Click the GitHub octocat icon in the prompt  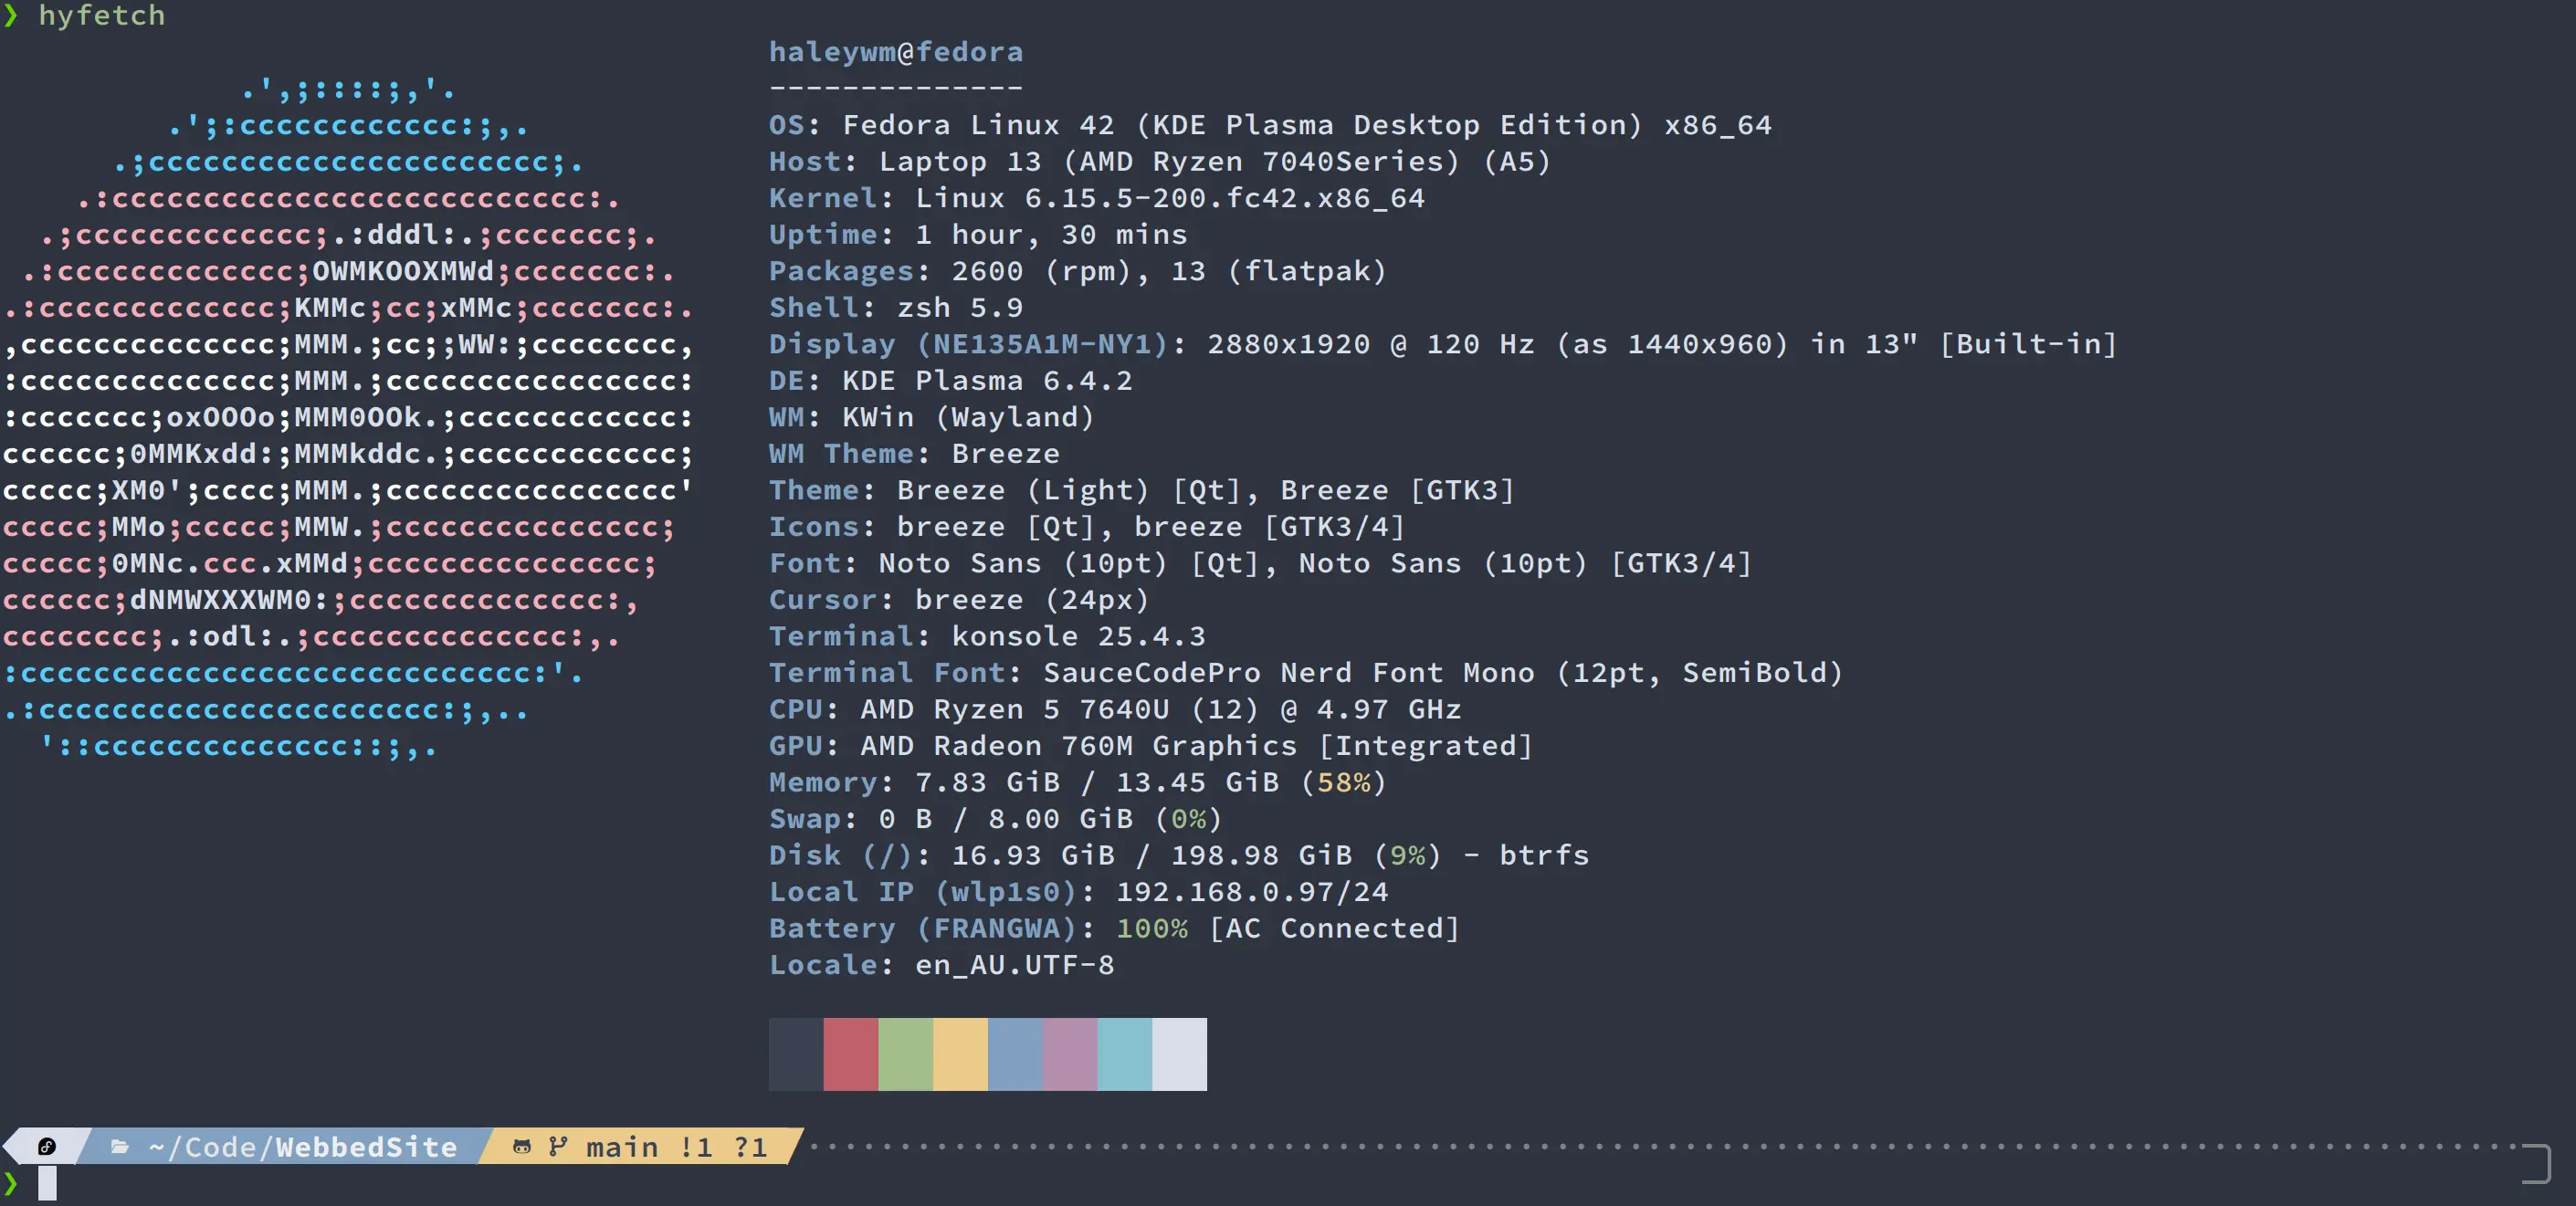coord(522,1147)
